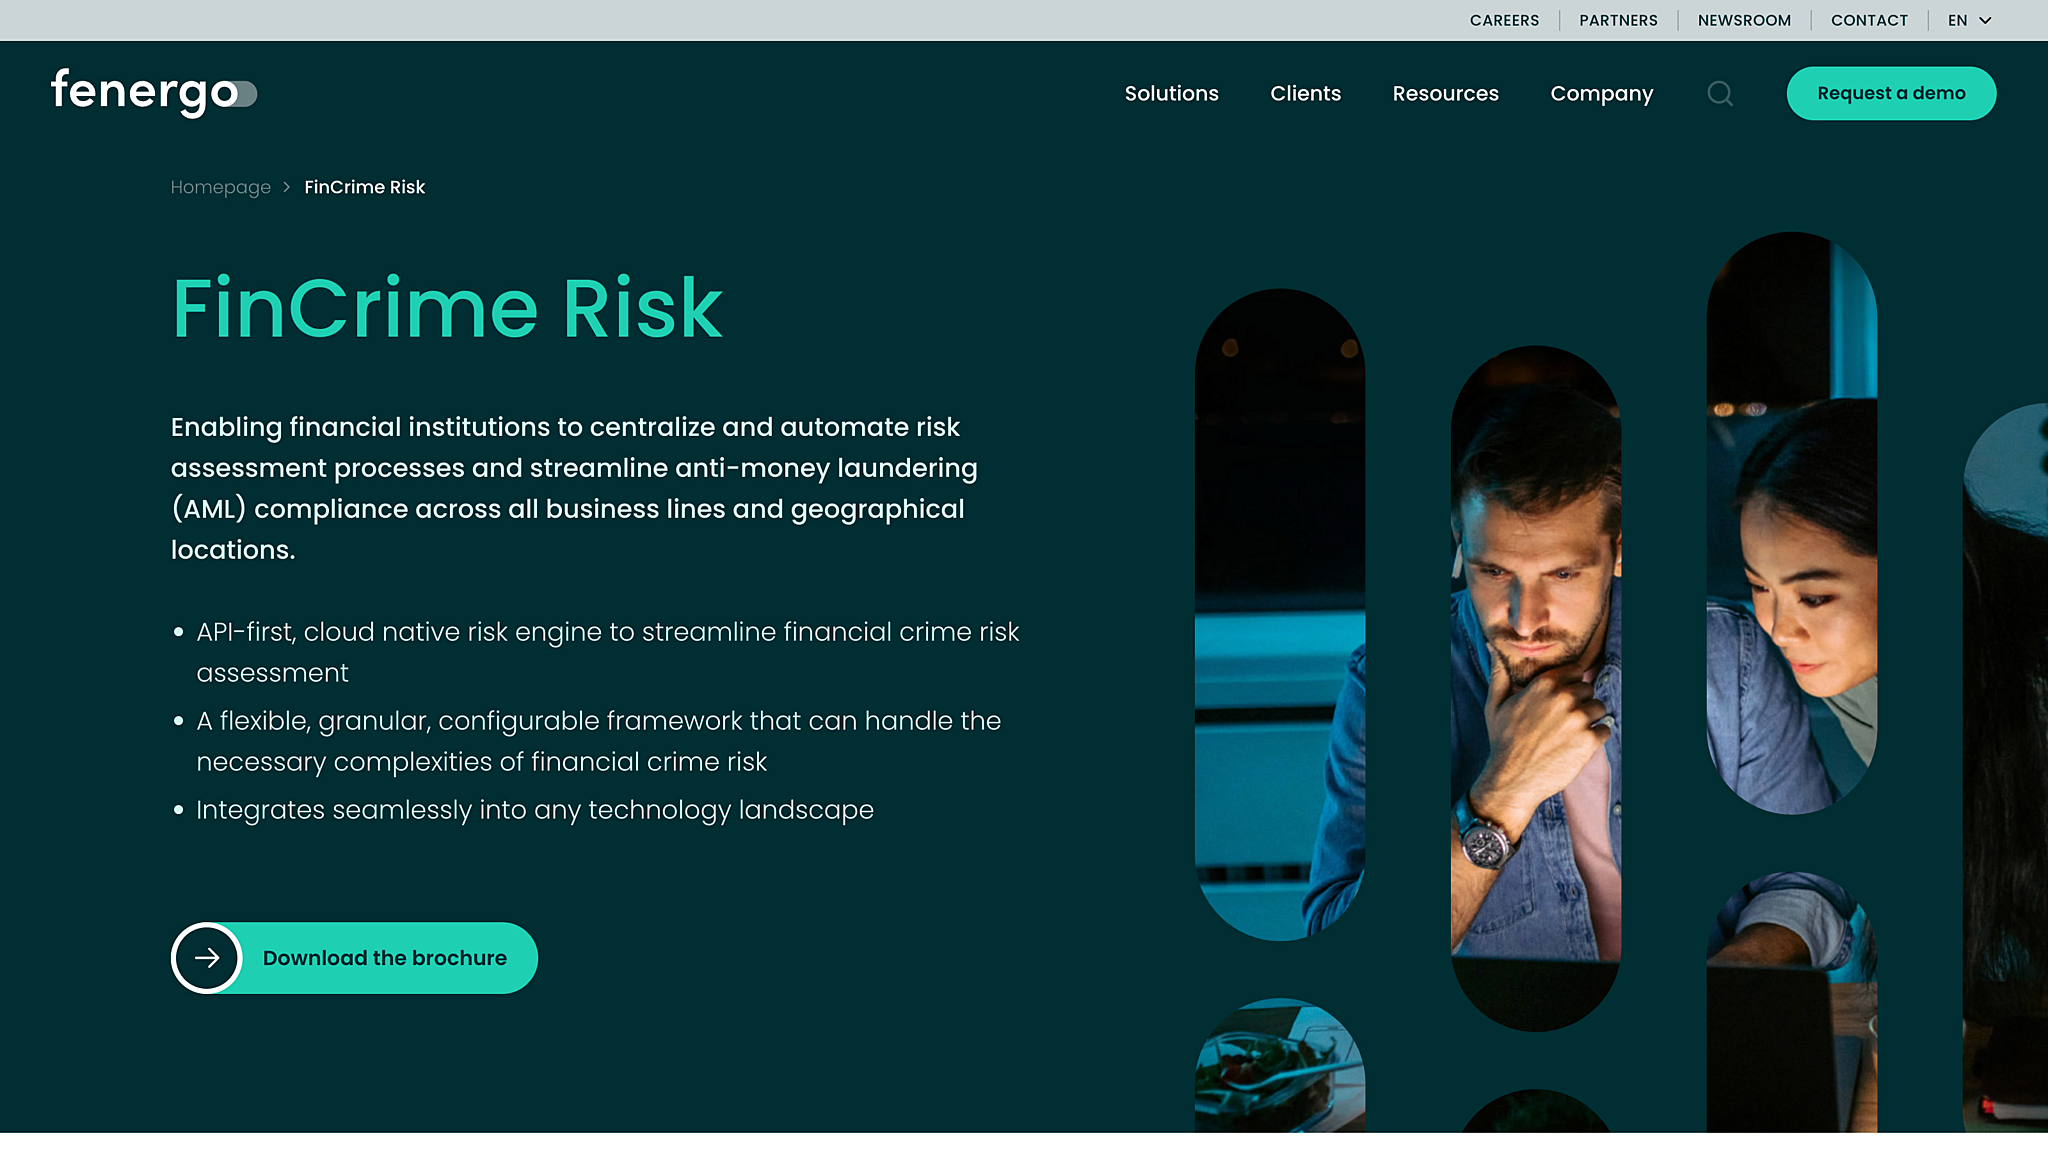
Task: Visit the Newsroom link
Action: tap(1744, 20)
